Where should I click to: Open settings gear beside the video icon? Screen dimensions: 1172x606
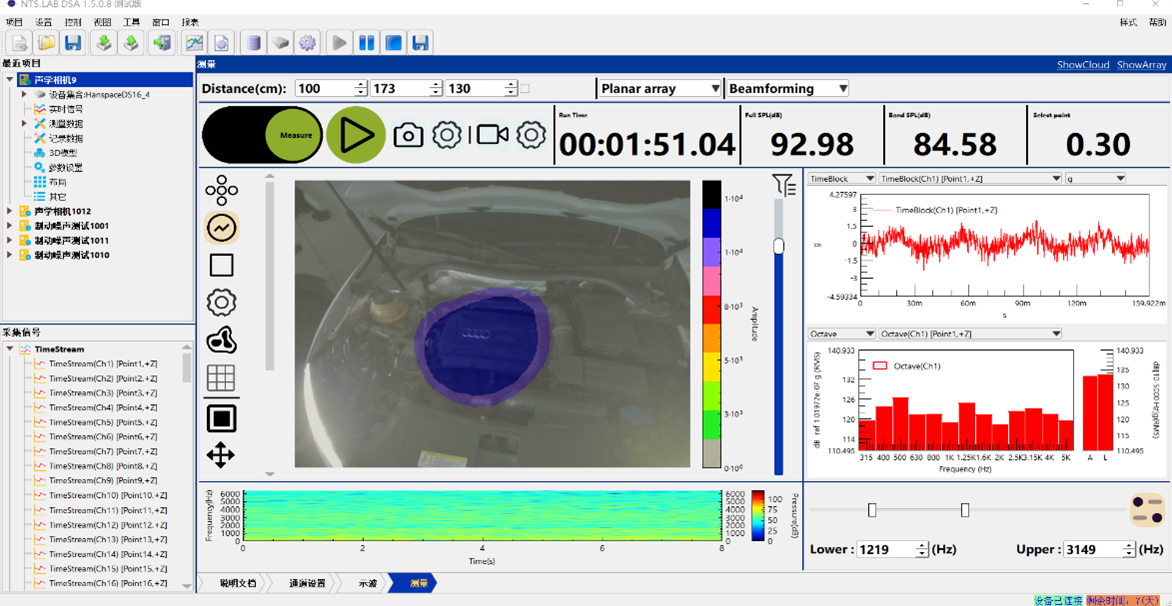531,135
